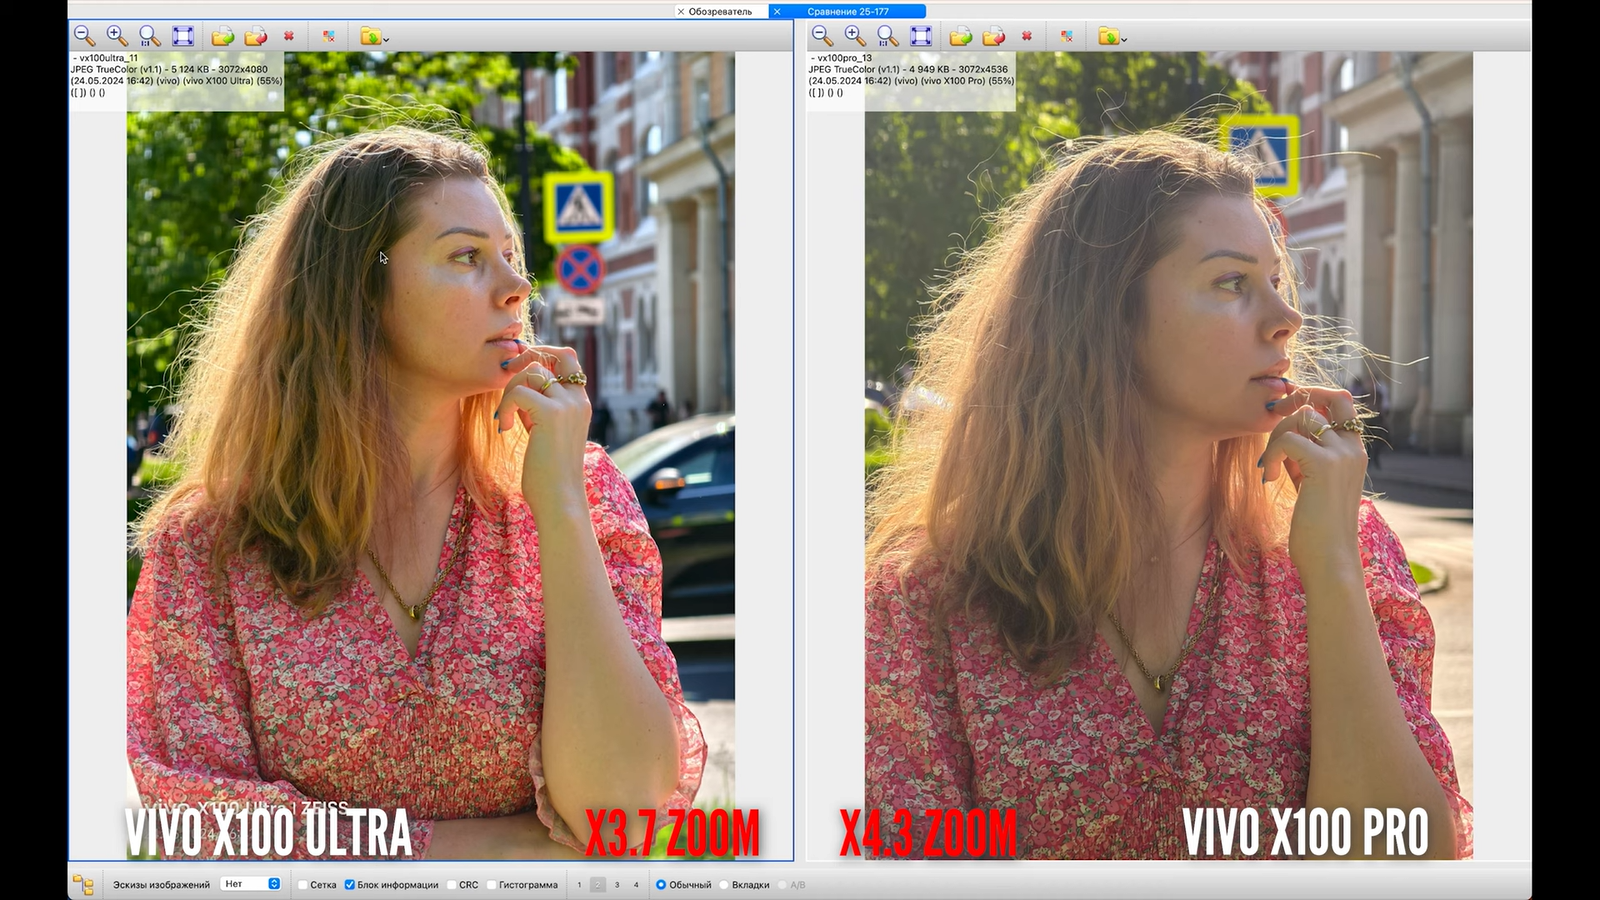Close the Сравнение 25-177 tab

point(777,11)
